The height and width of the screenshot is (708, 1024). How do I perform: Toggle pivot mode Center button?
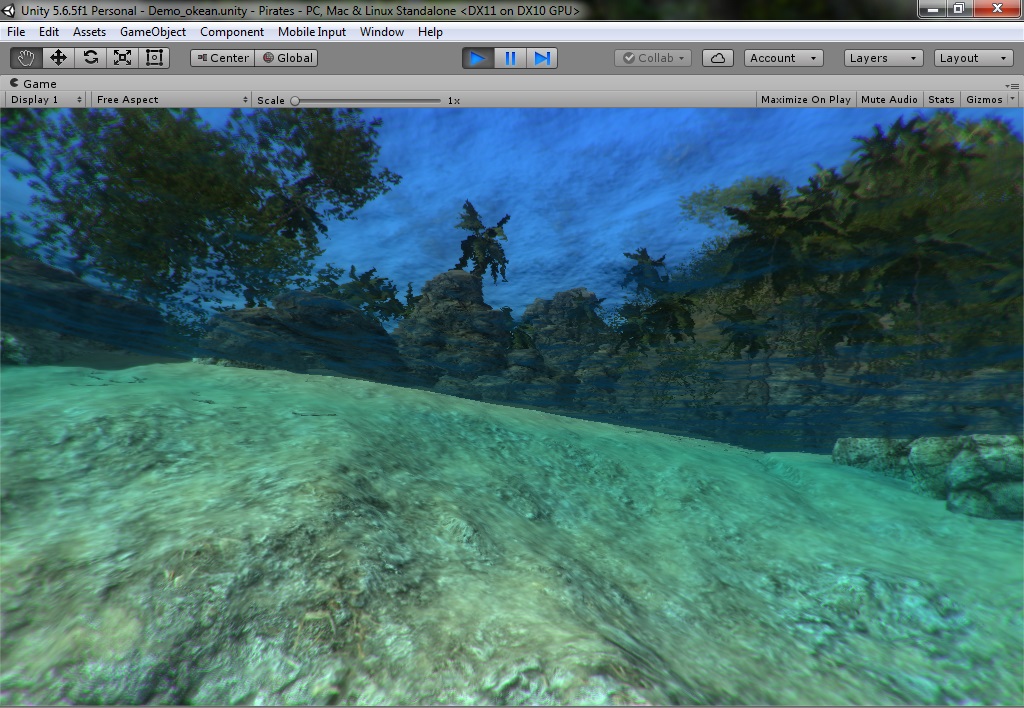pos(223,58)
